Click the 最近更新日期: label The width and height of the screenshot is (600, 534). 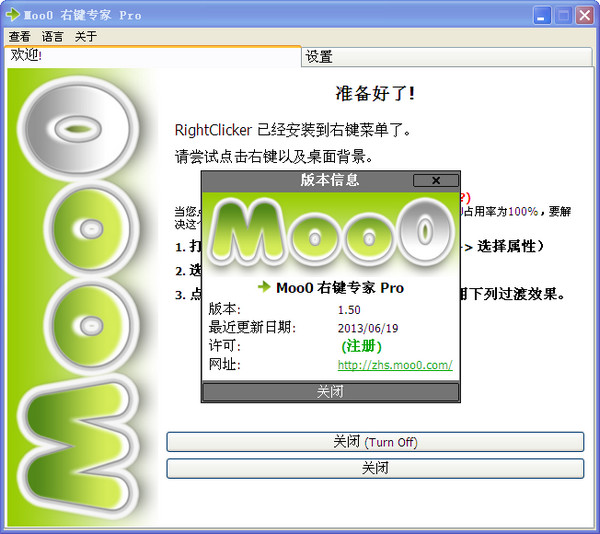click(x=252, y=327)
